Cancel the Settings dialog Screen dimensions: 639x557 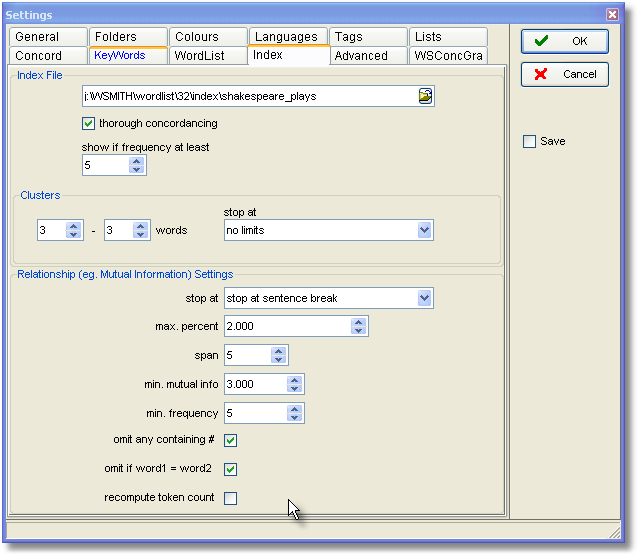pyautogui.click(x=564, y=74)
